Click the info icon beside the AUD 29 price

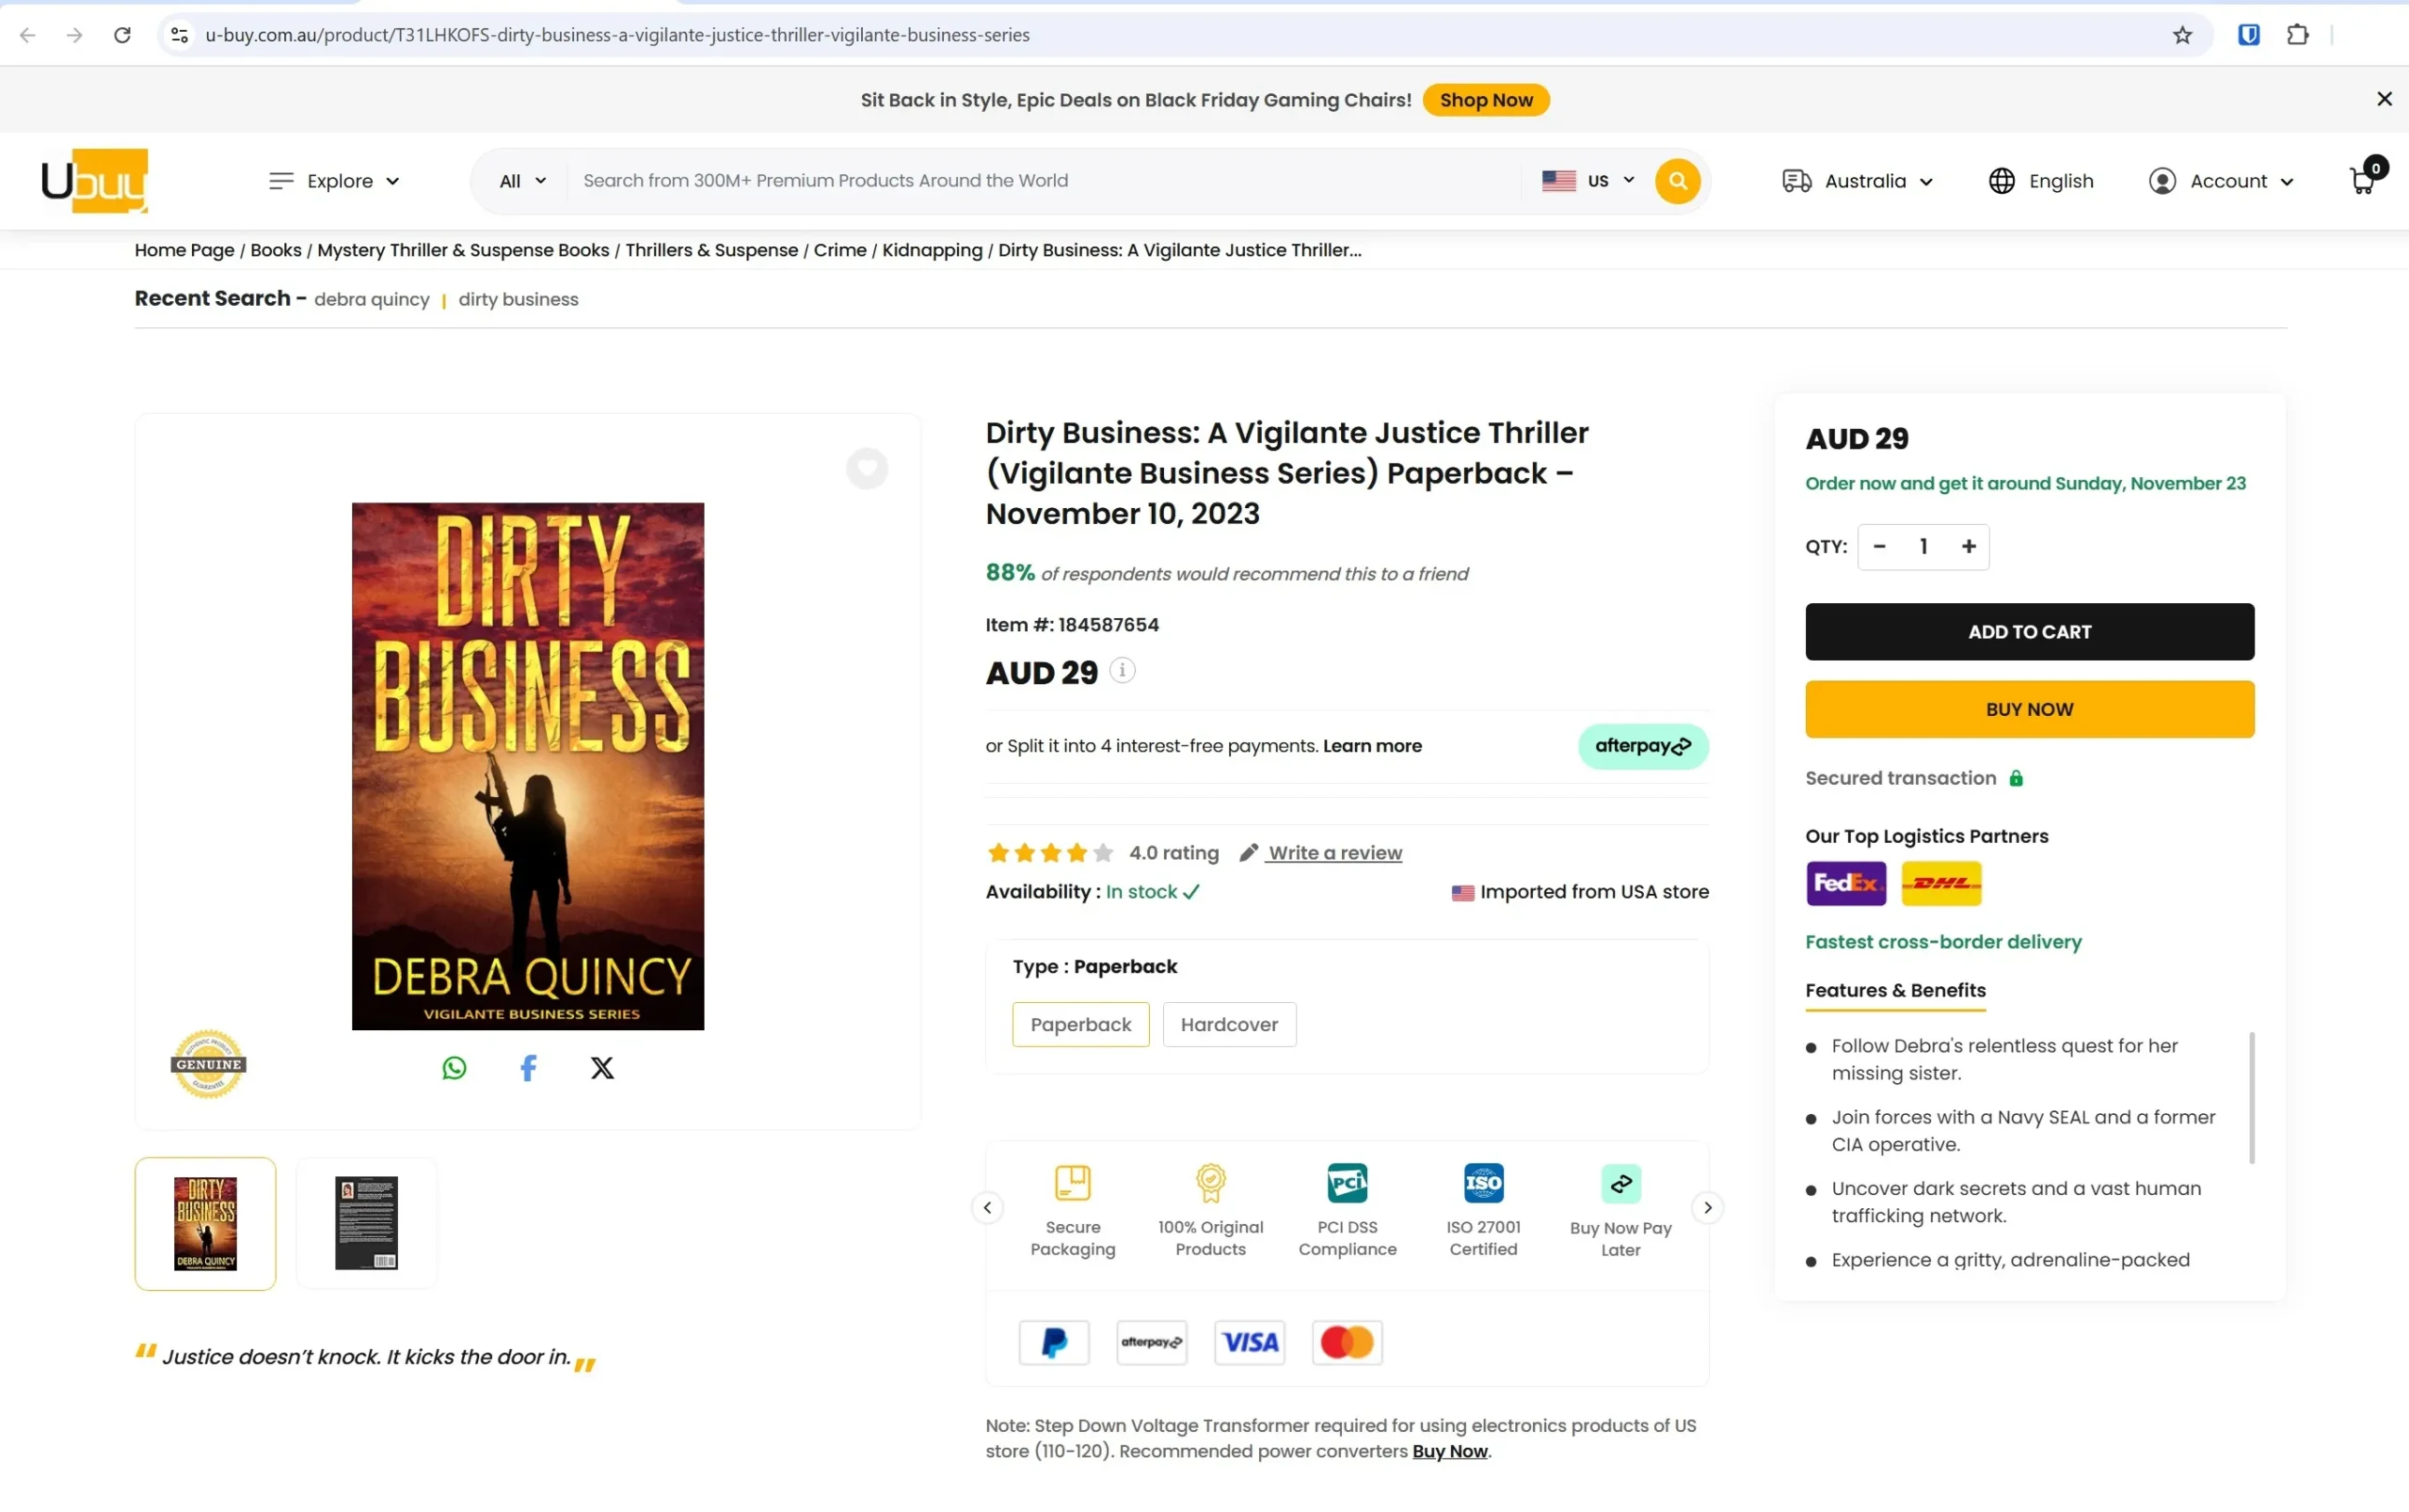point(1122,671)
